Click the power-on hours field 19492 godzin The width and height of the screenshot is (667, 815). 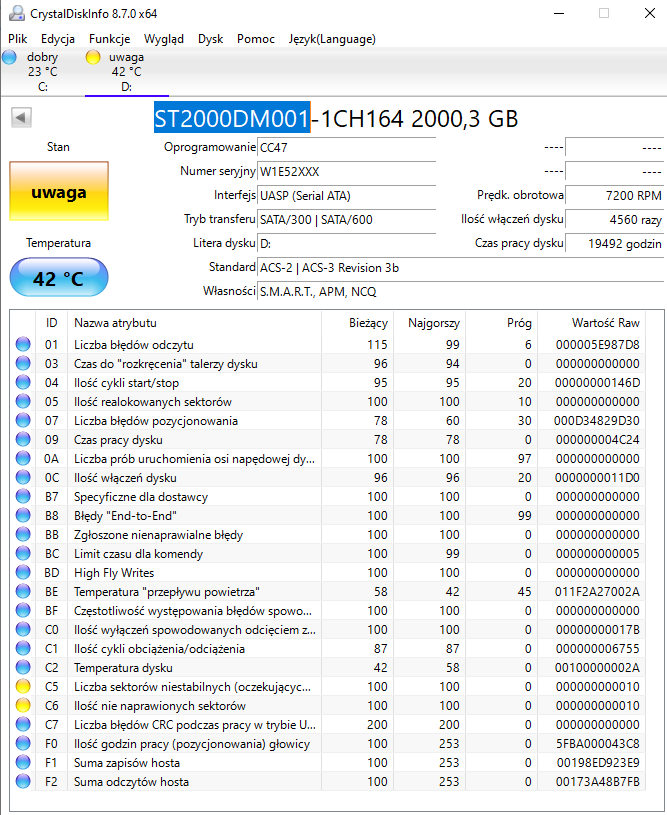(x=614, y=243)
